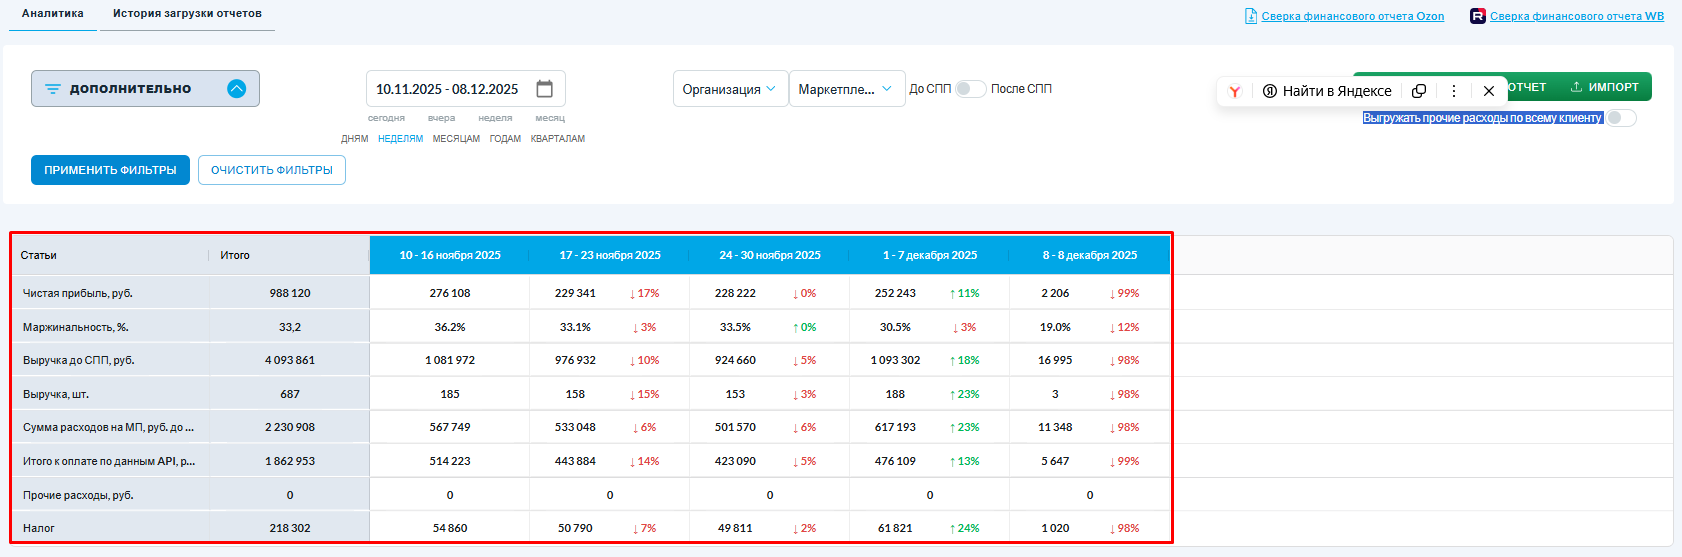
Task: Open the calendar date picker icon
Action: pos(544,89)
